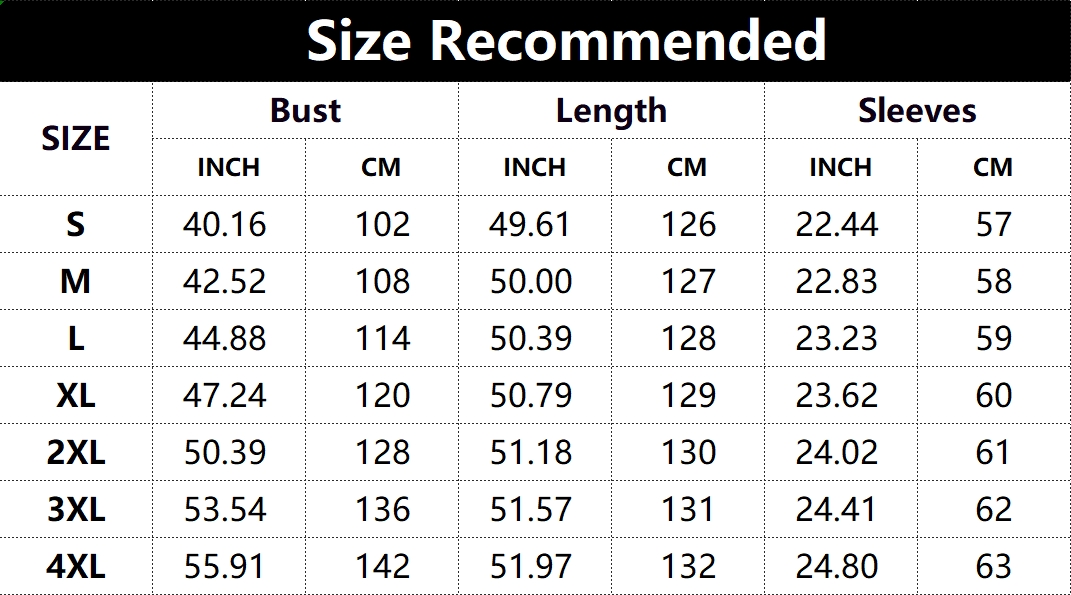Click the 127 length CM cell

point(688,281)
